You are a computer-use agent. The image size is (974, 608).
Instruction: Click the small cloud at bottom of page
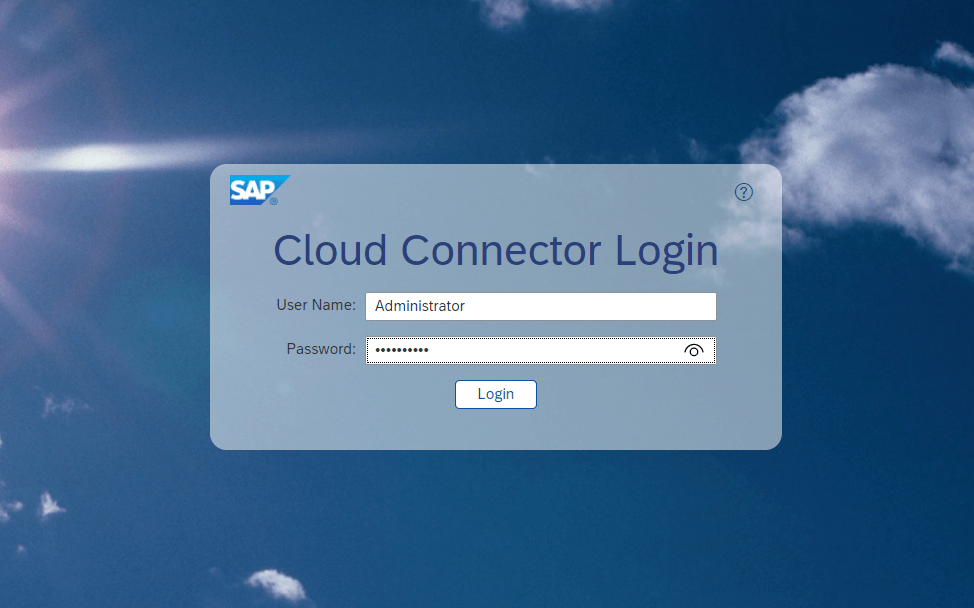(275, 583)
